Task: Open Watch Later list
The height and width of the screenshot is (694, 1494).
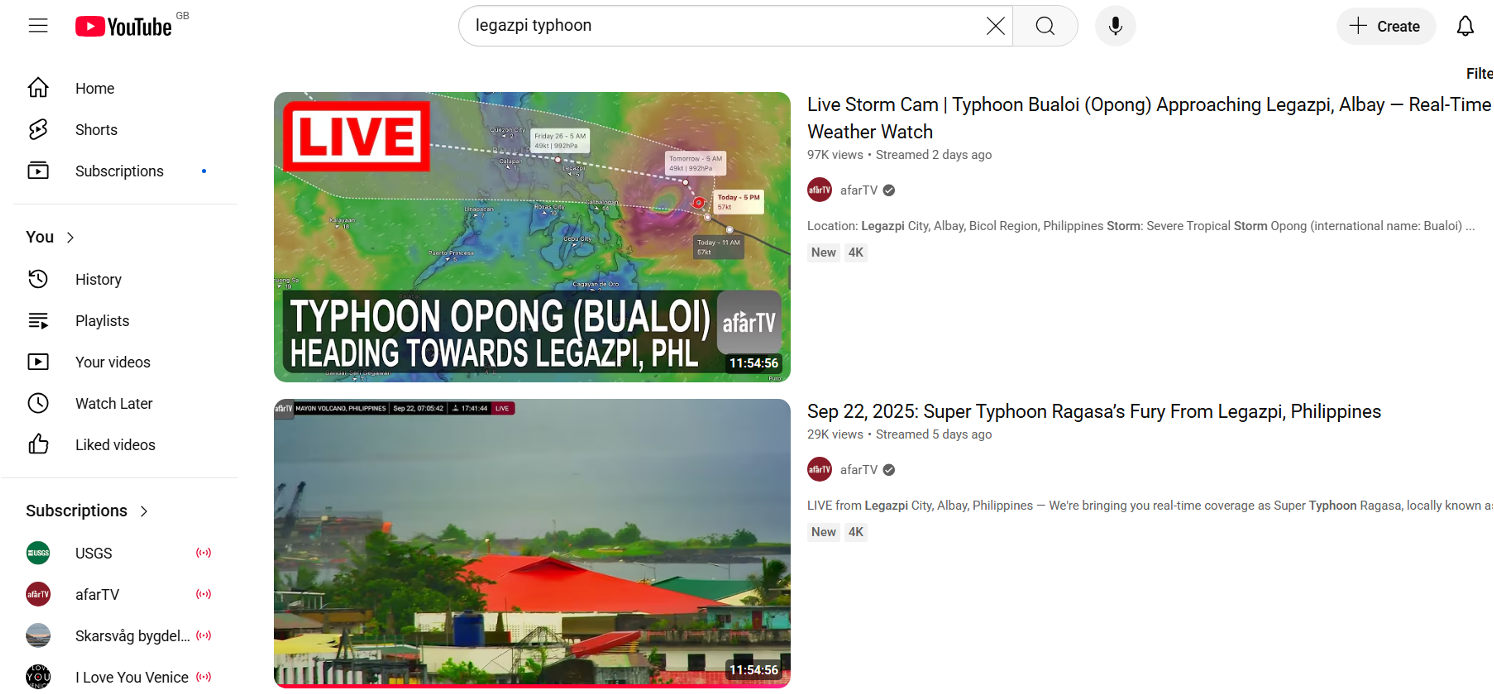Action: pyautogui.click(x=114, y=404)
